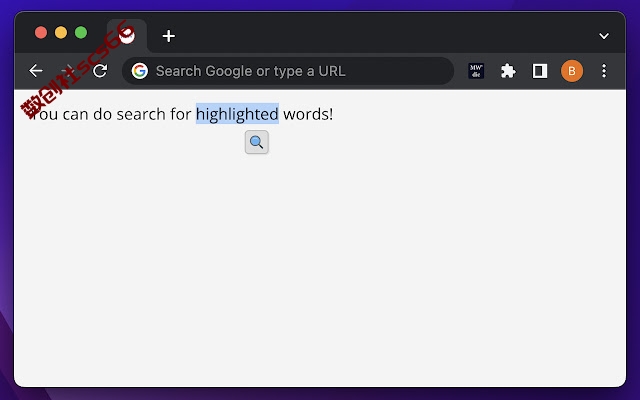This screenshot has height=400, width=640.
Task: Maximize the window with green button
Action: click(81, 32)
